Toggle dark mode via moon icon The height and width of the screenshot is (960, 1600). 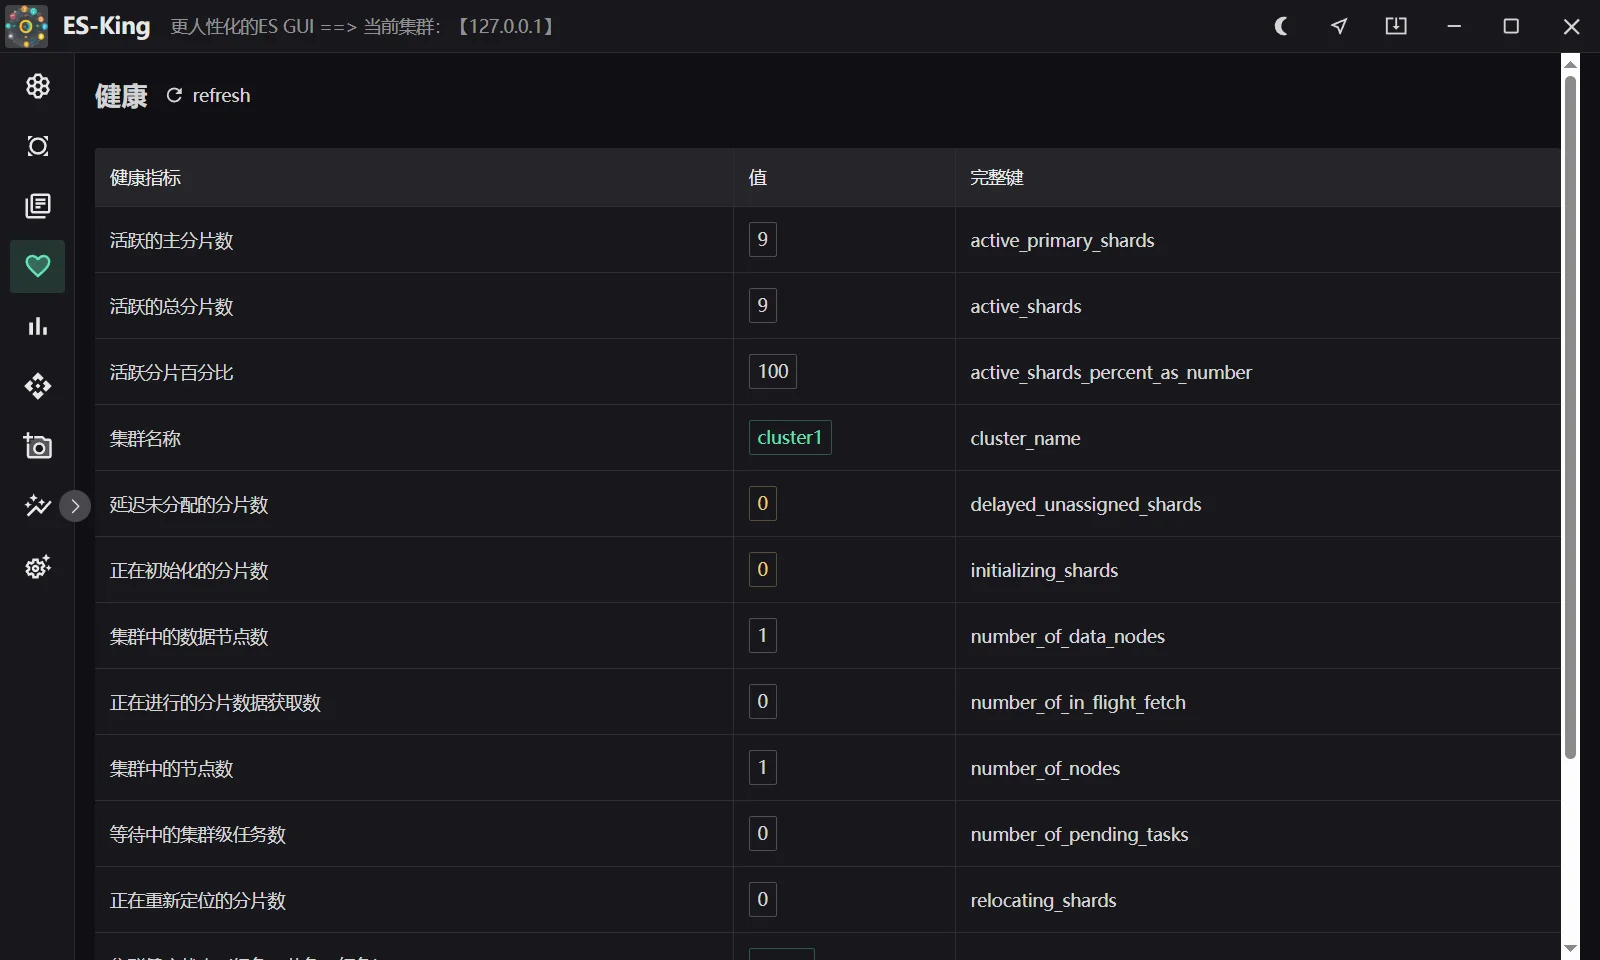[1281, 27]
